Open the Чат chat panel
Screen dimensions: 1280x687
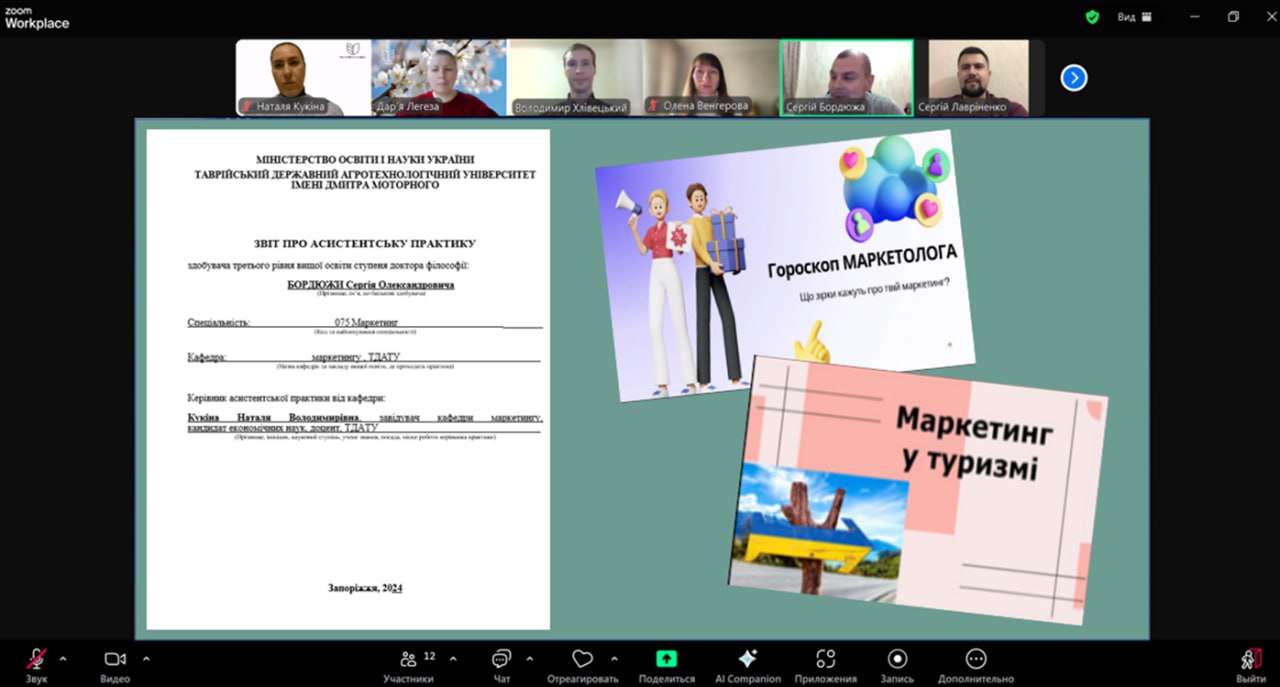click(x=501, y=660)
